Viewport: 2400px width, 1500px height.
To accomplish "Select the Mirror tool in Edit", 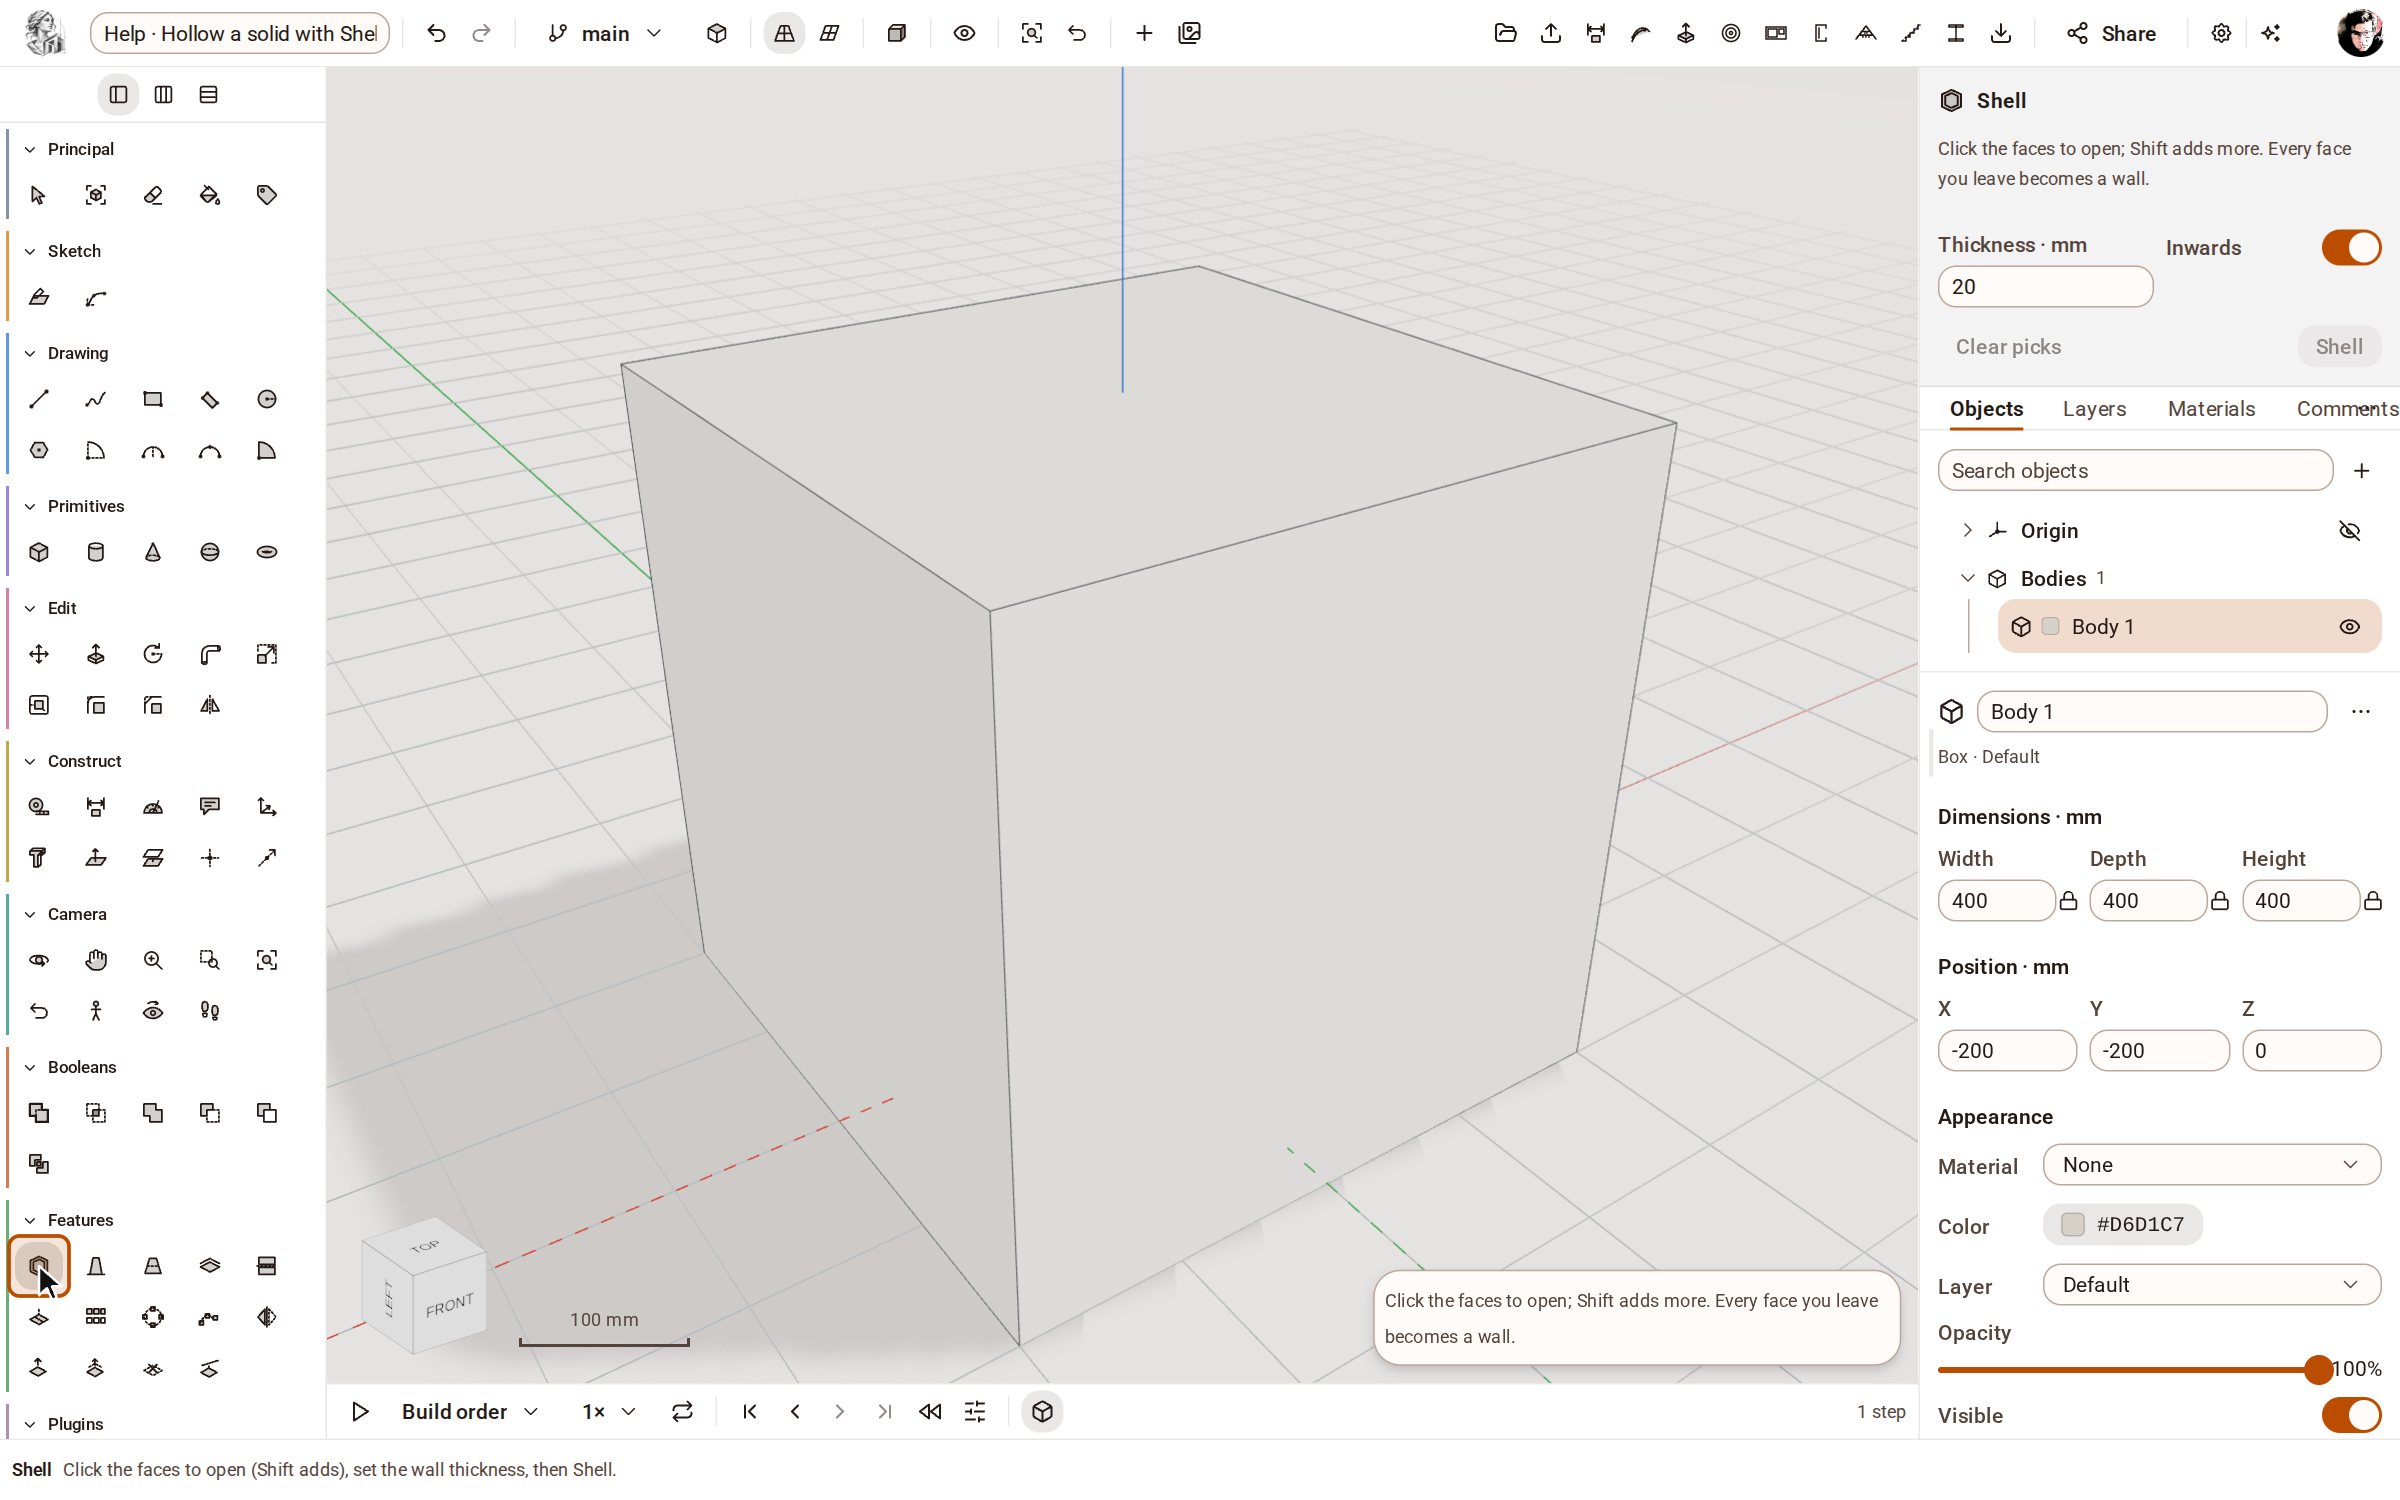I will click(x=210, y=705).
